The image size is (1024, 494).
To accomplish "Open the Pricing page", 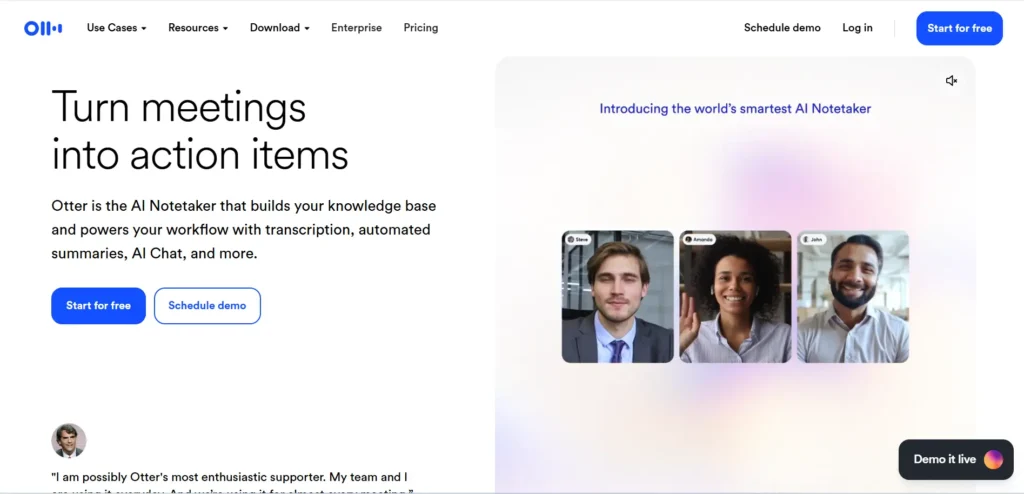I will [x=421, y=28].
